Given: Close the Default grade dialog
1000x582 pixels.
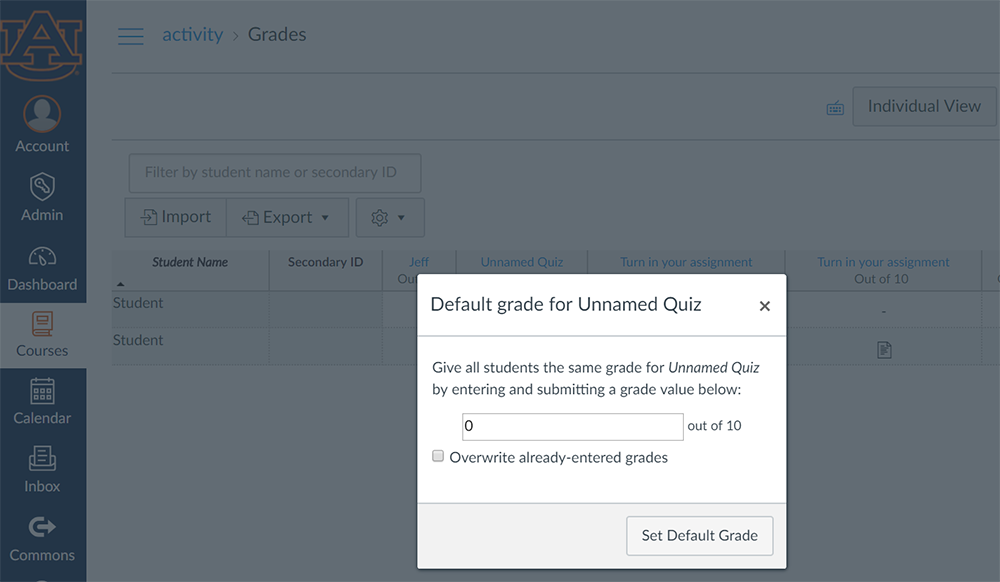Looking at the screenshot, I should (x=765, y=306).
